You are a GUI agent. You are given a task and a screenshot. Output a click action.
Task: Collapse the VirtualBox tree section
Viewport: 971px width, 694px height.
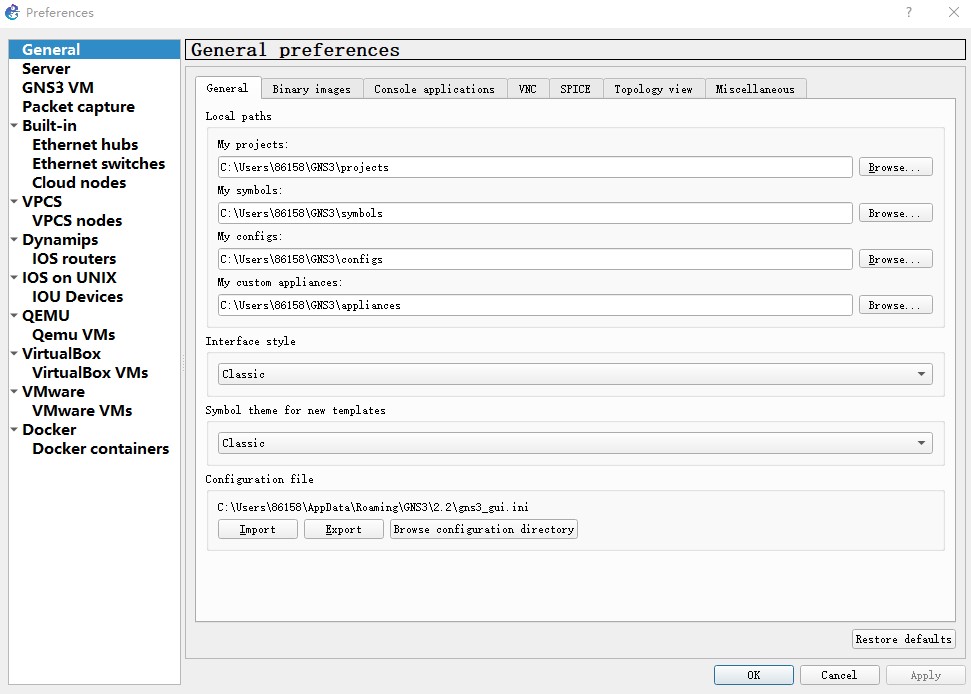(14, 354)
